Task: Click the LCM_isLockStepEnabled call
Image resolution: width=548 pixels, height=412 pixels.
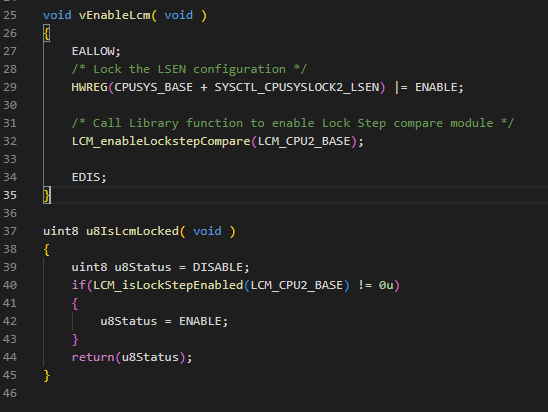Action: tap(168, 285)
